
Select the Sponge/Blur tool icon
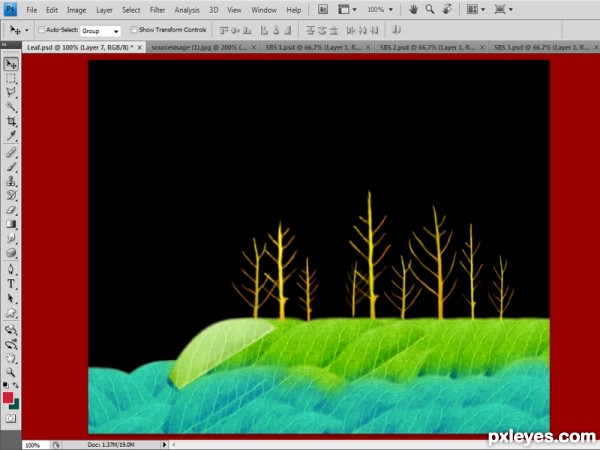(11, 253)
